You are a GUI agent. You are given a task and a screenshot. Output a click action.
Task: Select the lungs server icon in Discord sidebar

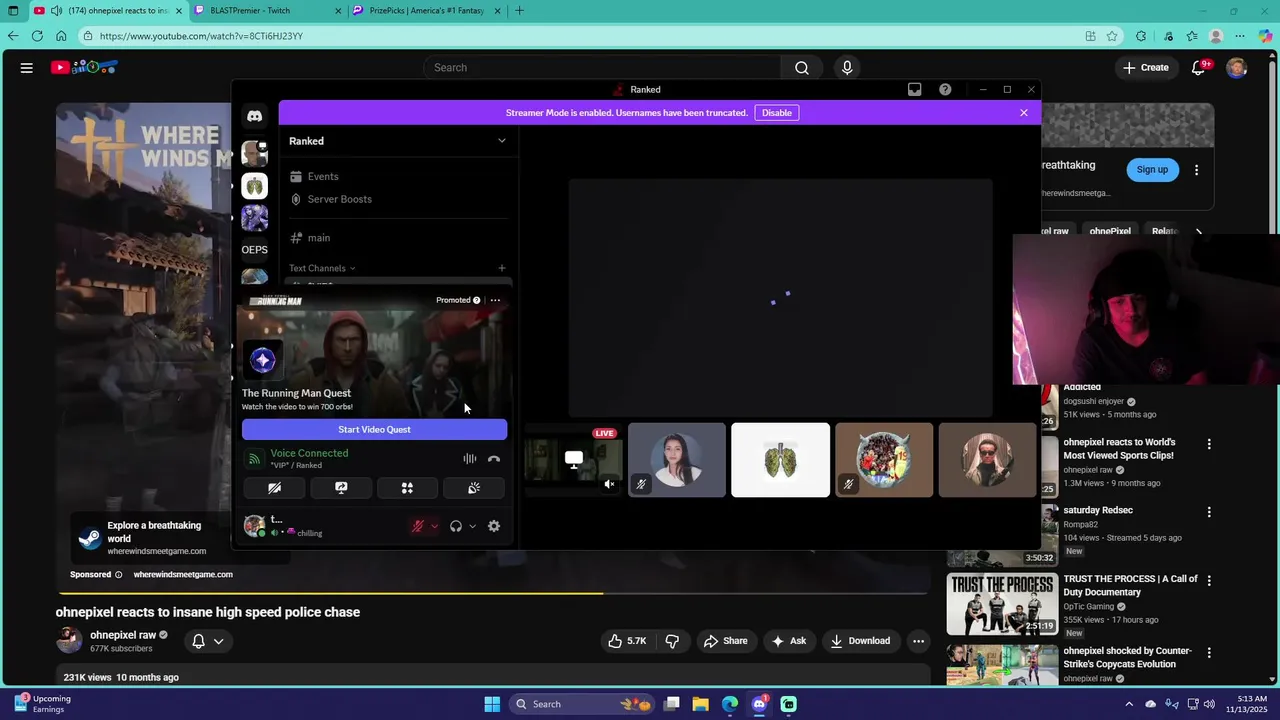coord(254,186)
